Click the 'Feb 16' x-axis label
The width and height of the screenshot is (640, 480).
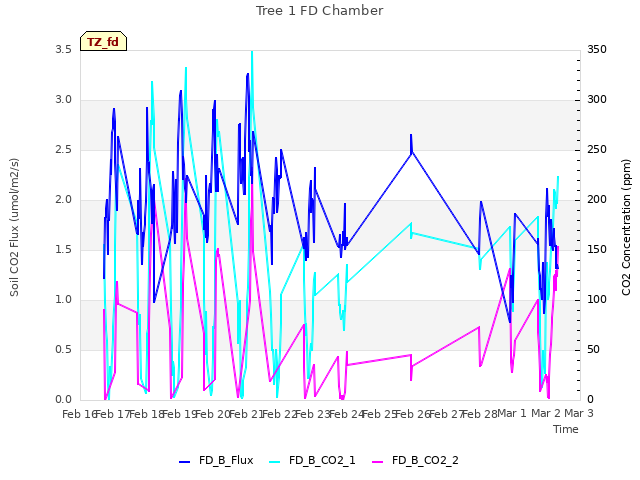79,414
